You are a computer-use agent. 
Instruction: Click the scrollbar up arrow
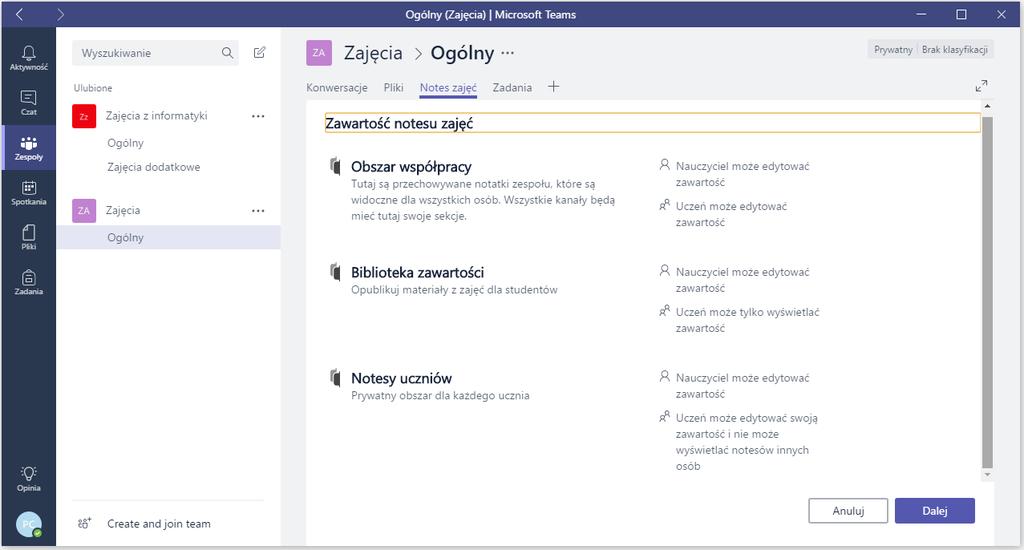[987, 106]
